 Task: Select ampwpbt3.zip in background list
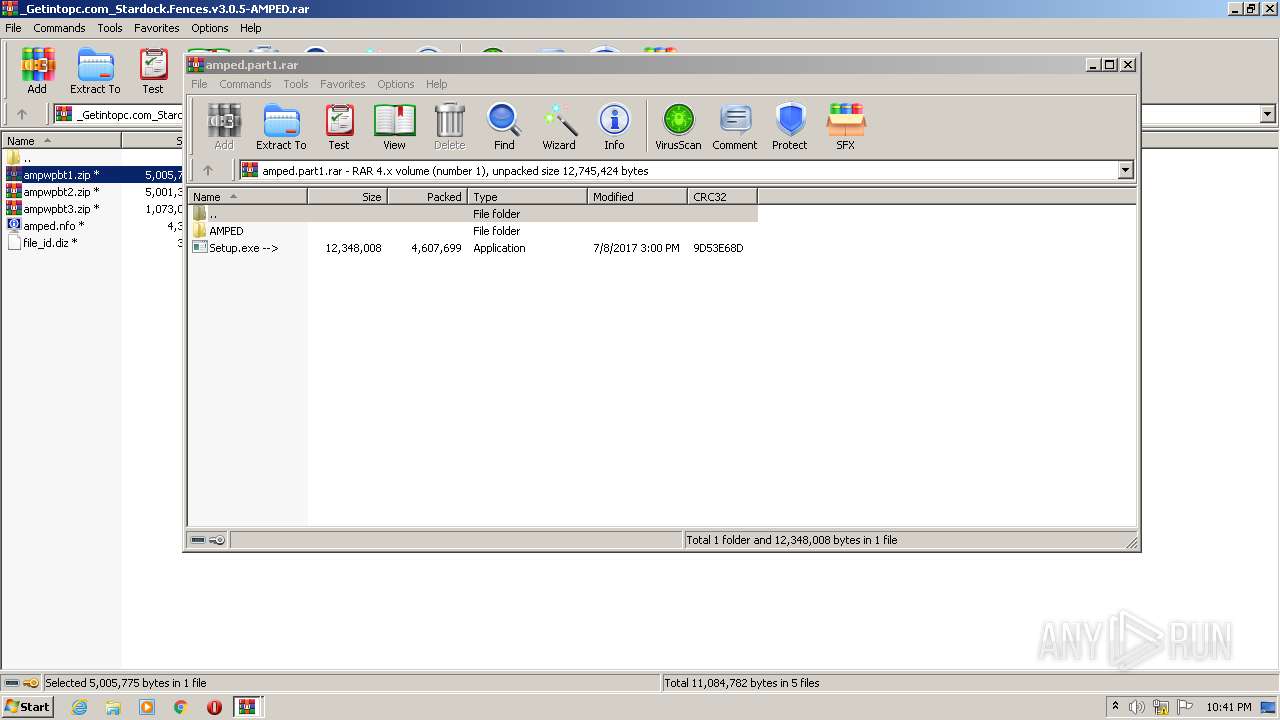pyautogui.click(x=93, y=209)
